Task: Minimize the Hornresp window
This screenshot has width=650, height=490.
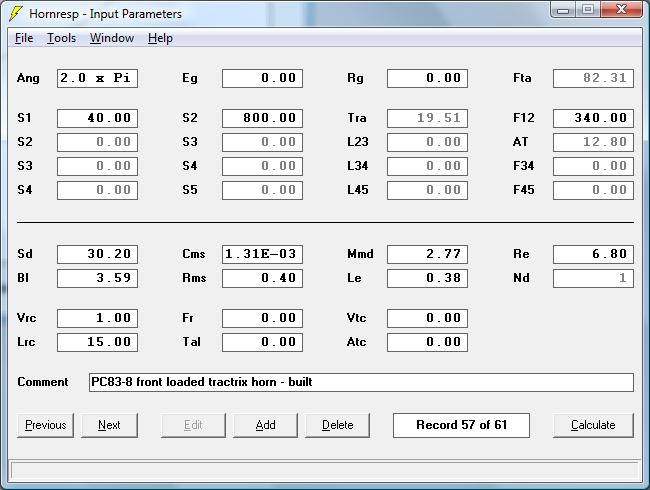Action: (563, 10)
